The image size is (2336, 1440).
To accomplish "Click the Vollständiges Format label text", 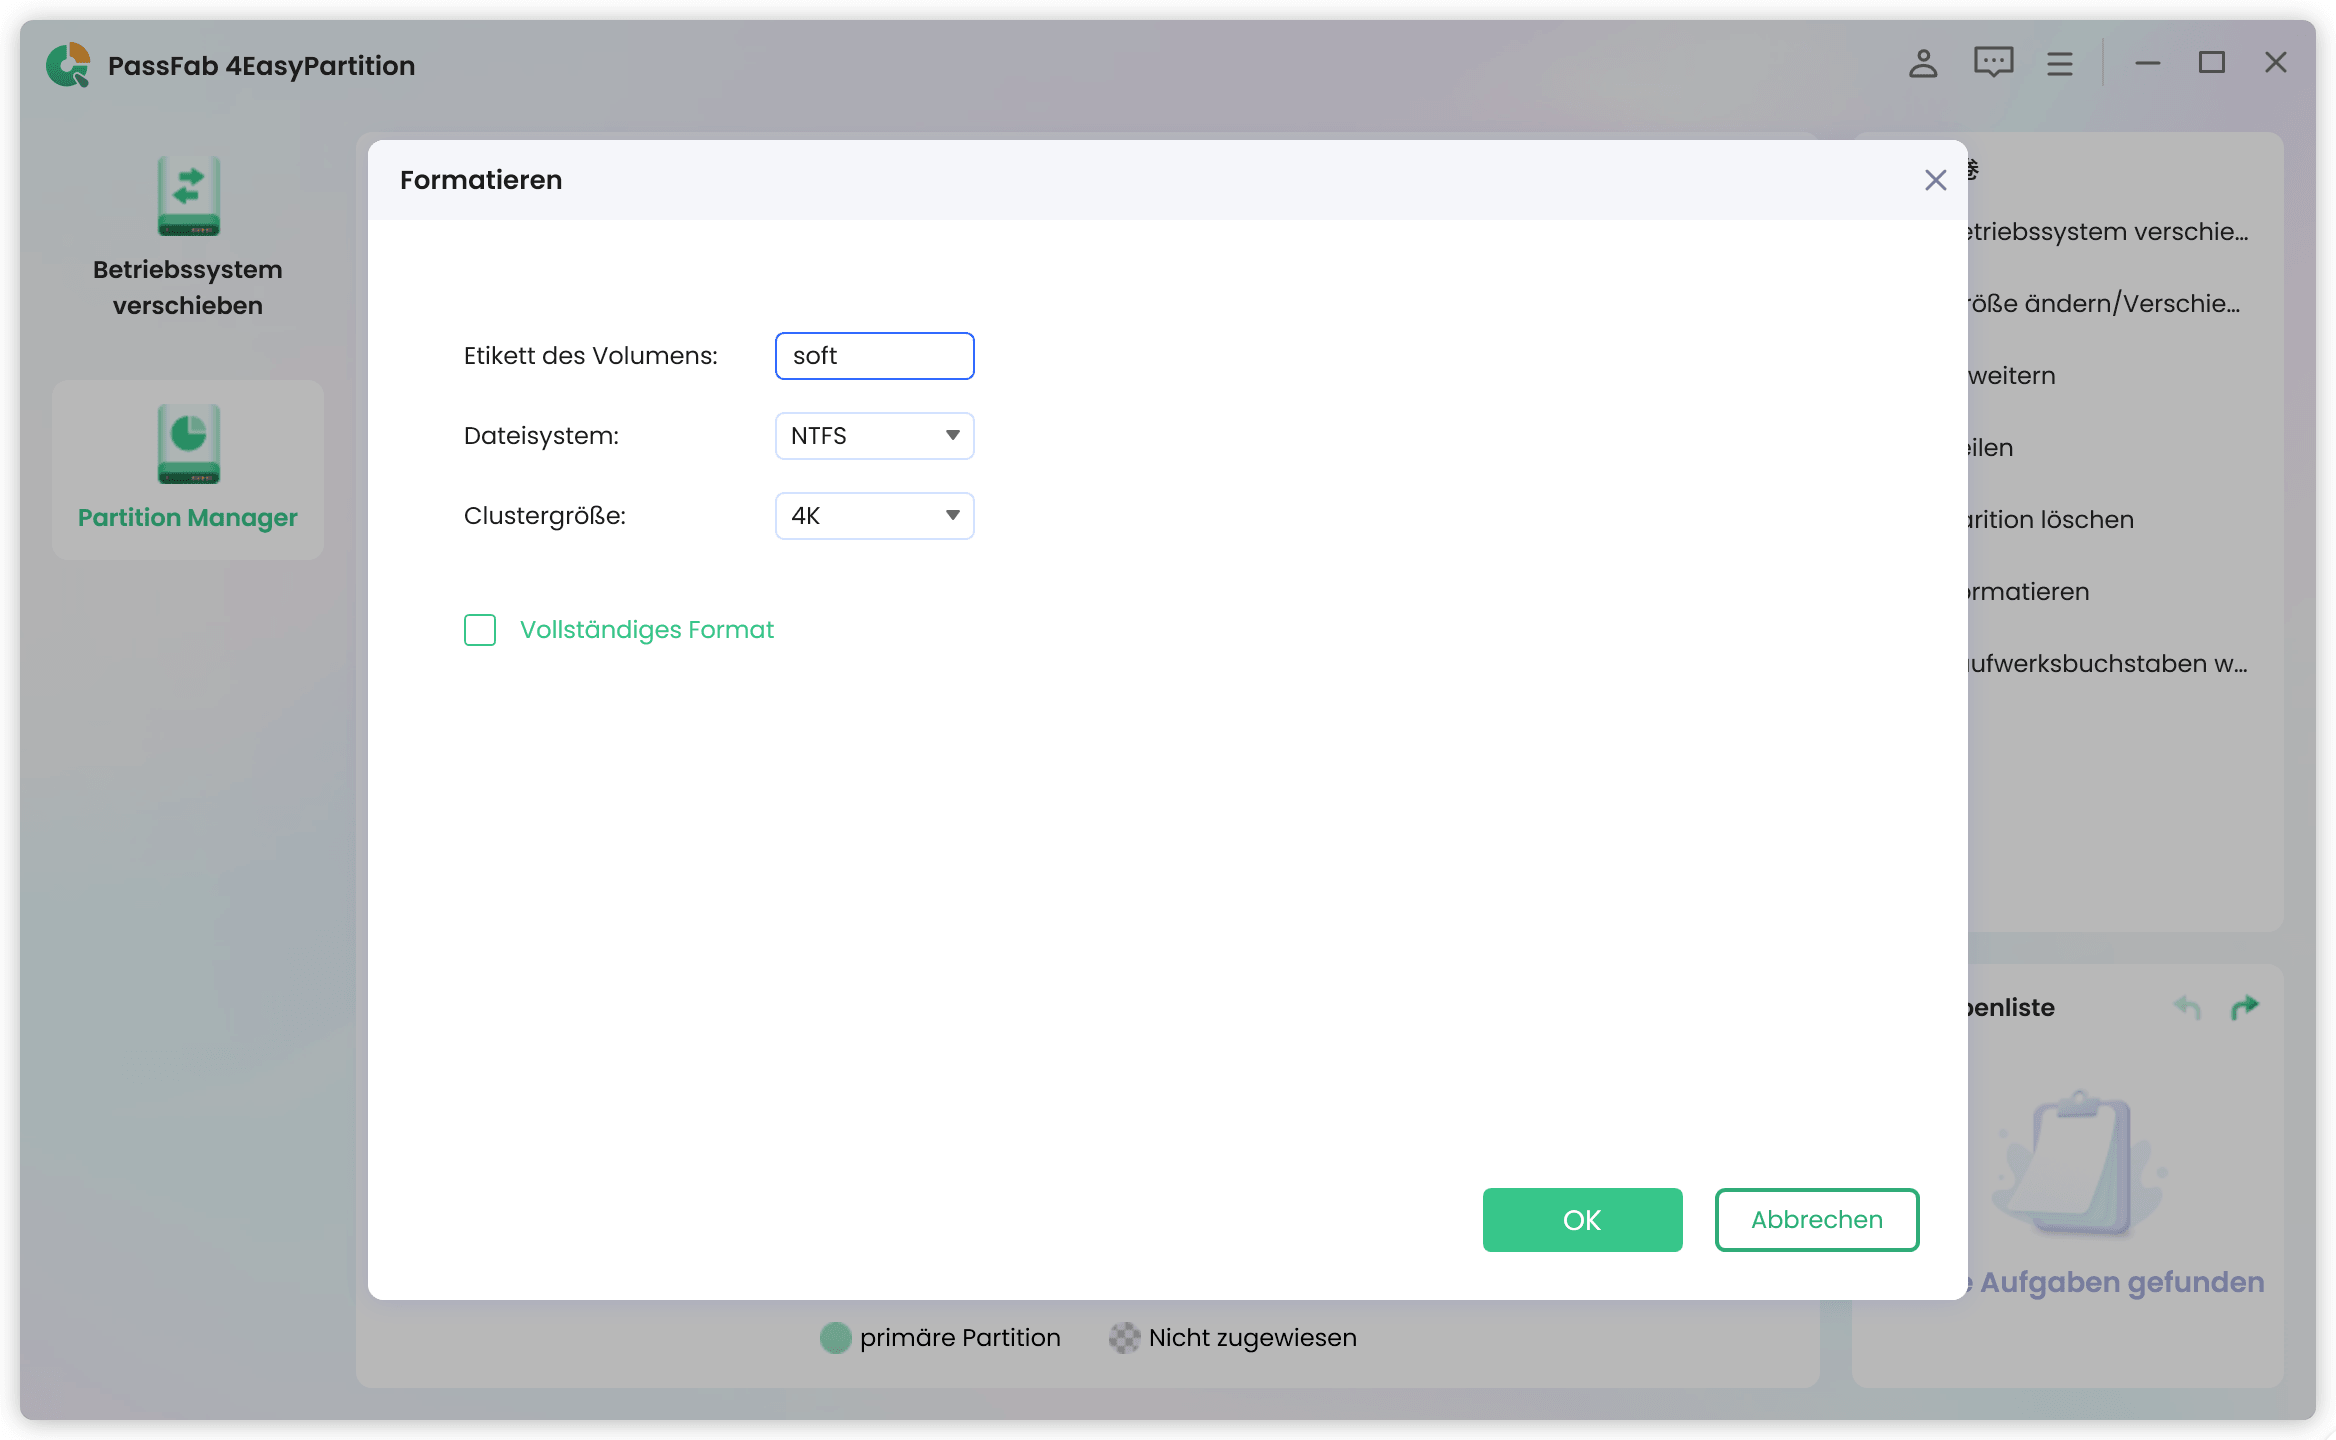I will (x=646, y=630).
